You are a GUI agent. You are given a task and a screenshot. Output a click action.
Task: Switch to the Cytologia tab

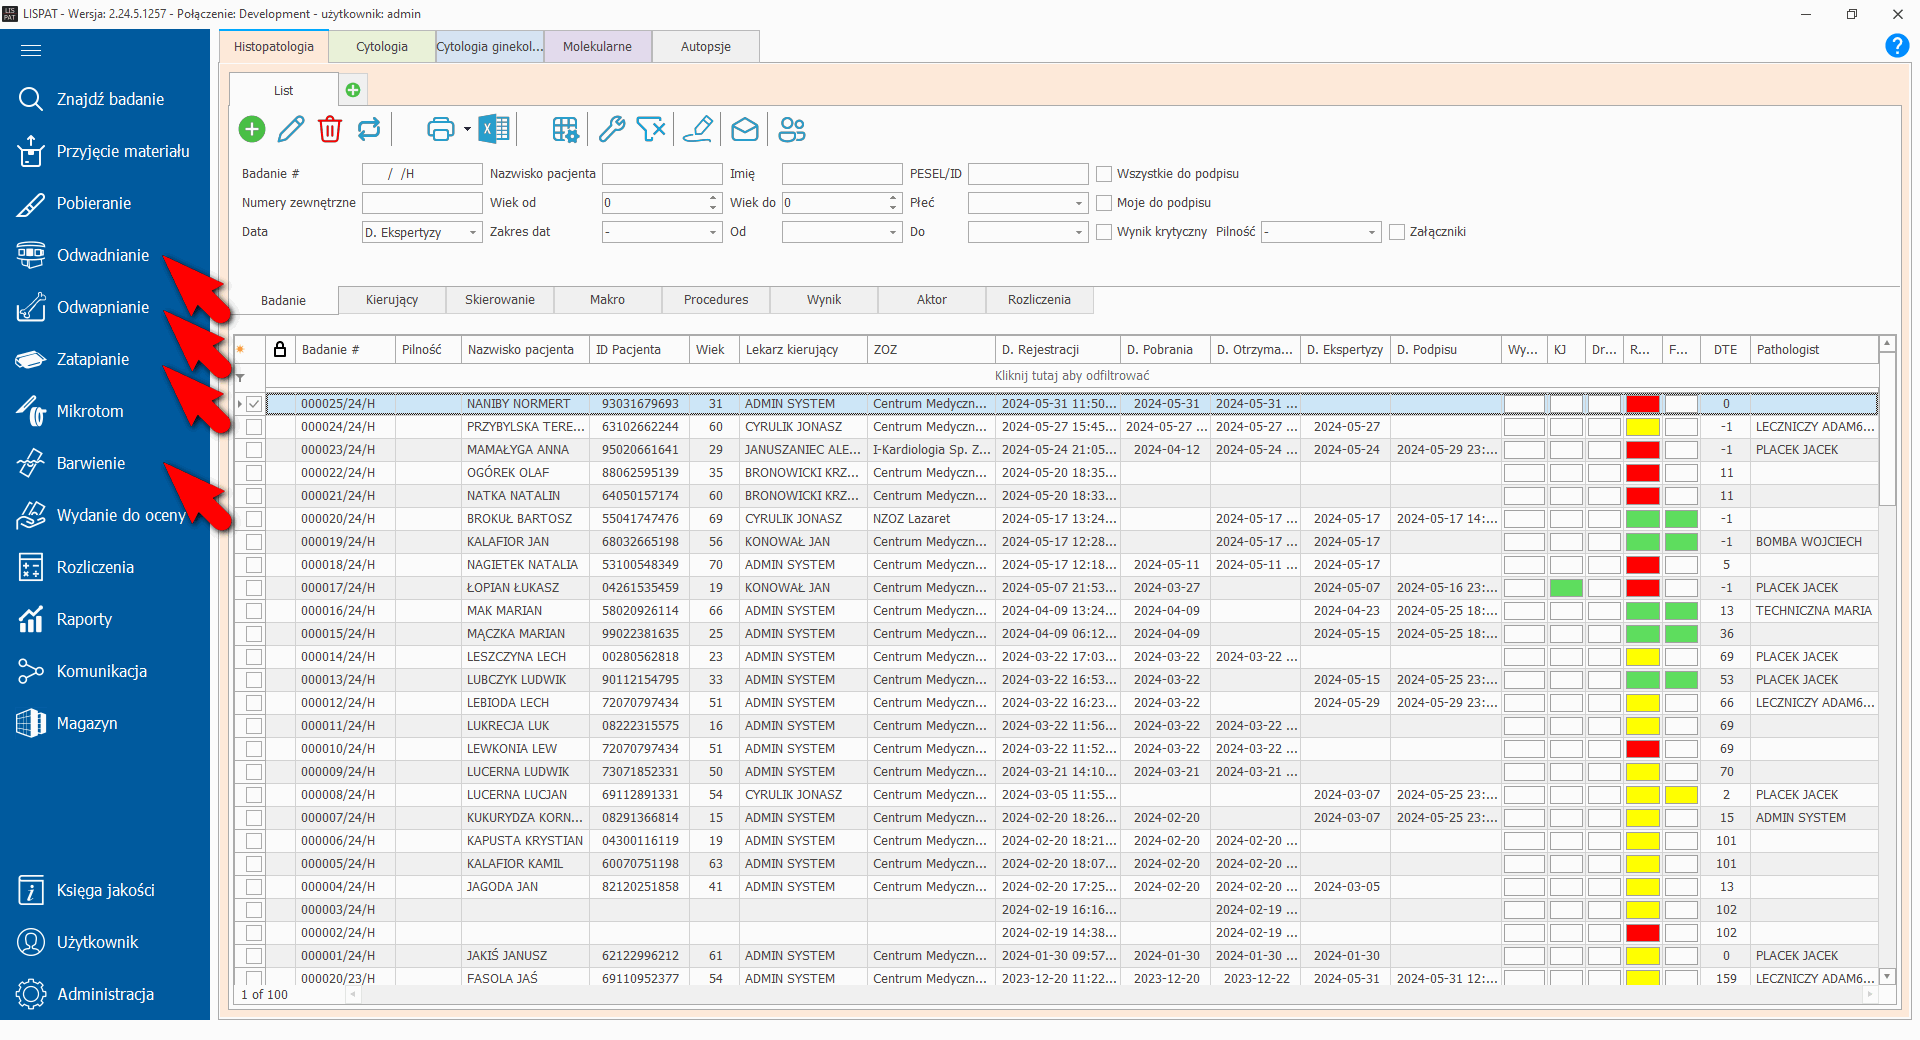click(382, 47)
